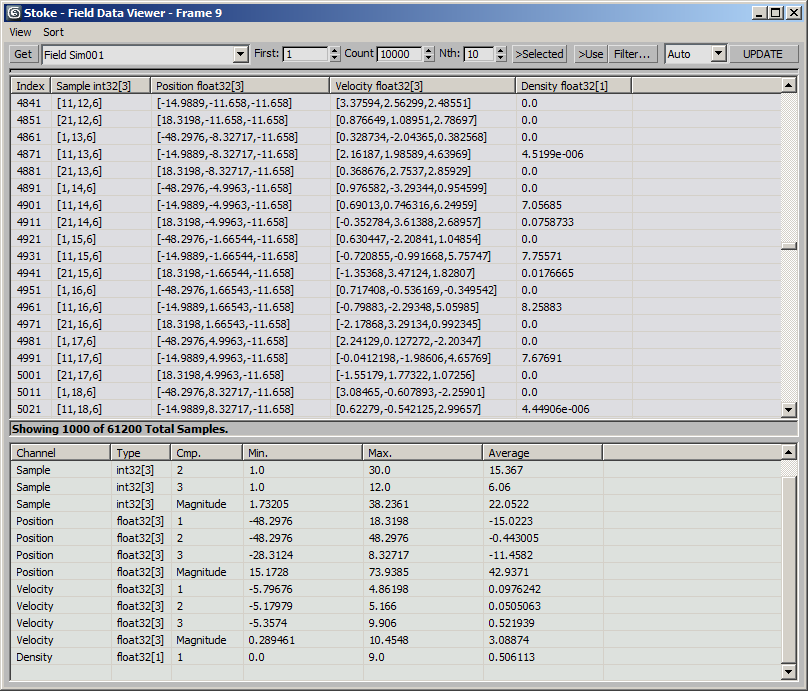Screen dimensions: 808x691
Task: Select row with index 5021
Action: [x=396, y=409]
